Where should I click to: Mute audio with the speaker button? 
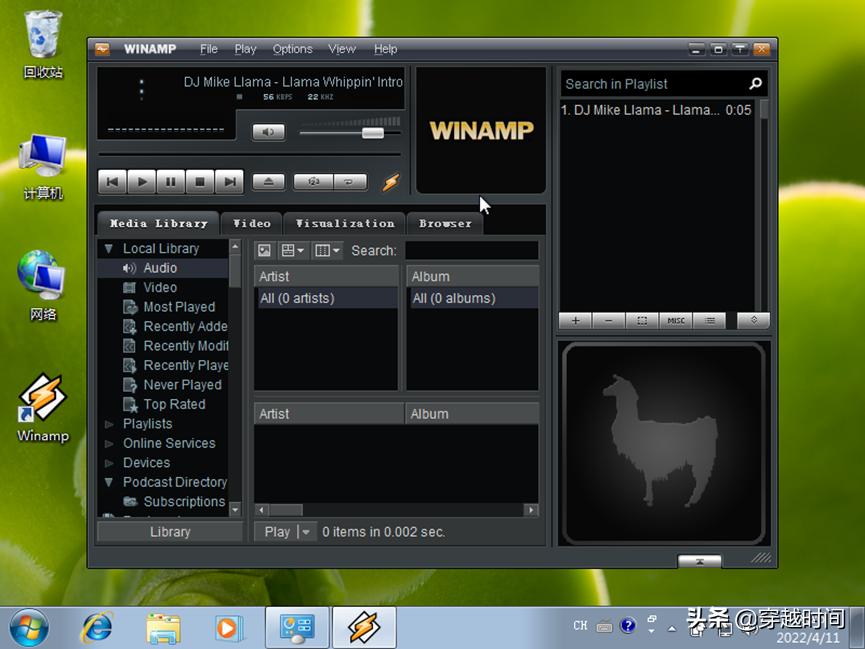click(269, 132)
